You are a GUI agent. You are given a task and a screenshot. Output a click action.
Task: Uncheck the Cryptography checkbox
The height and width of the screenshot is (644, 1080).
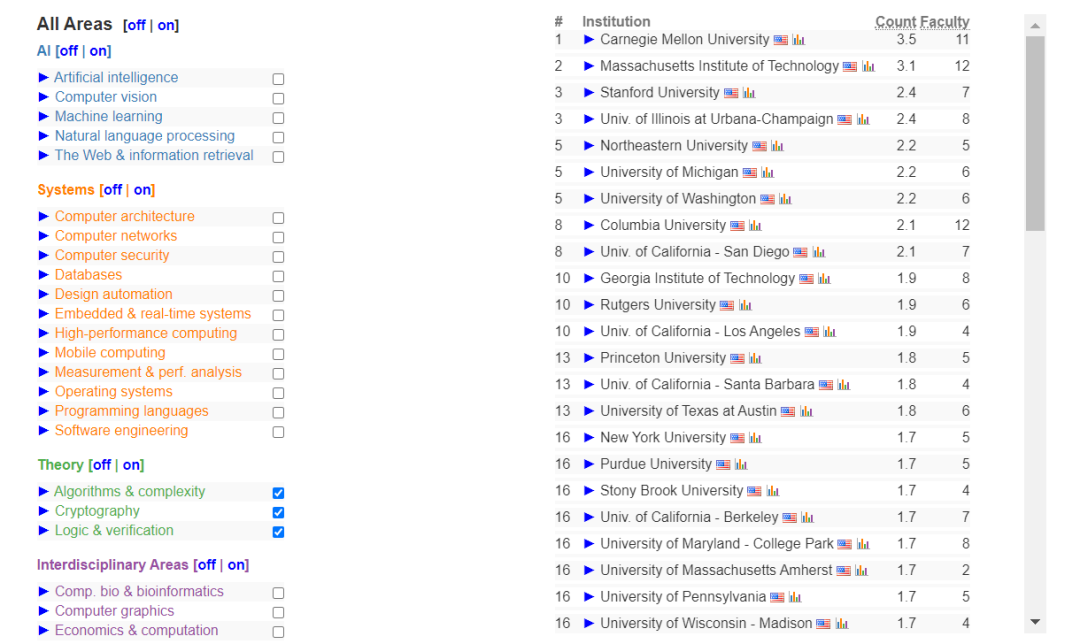(x=278, y=512)
